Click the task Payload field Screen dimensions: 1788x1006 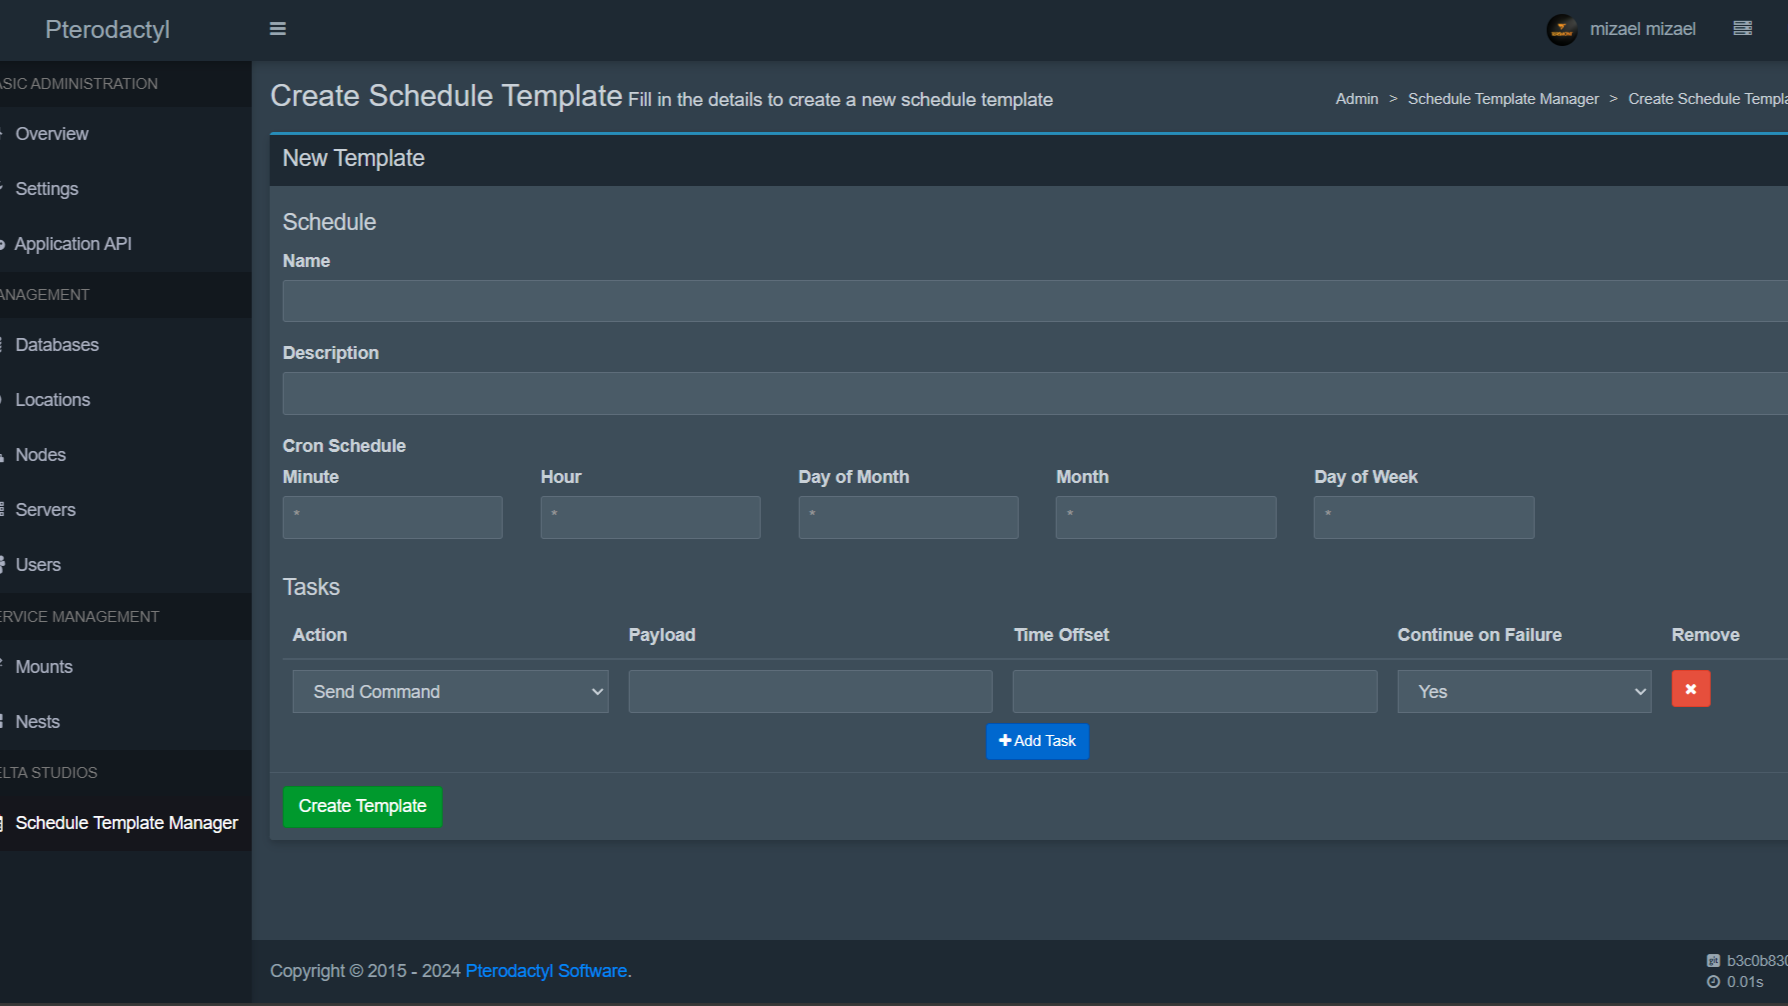[809, 690]
